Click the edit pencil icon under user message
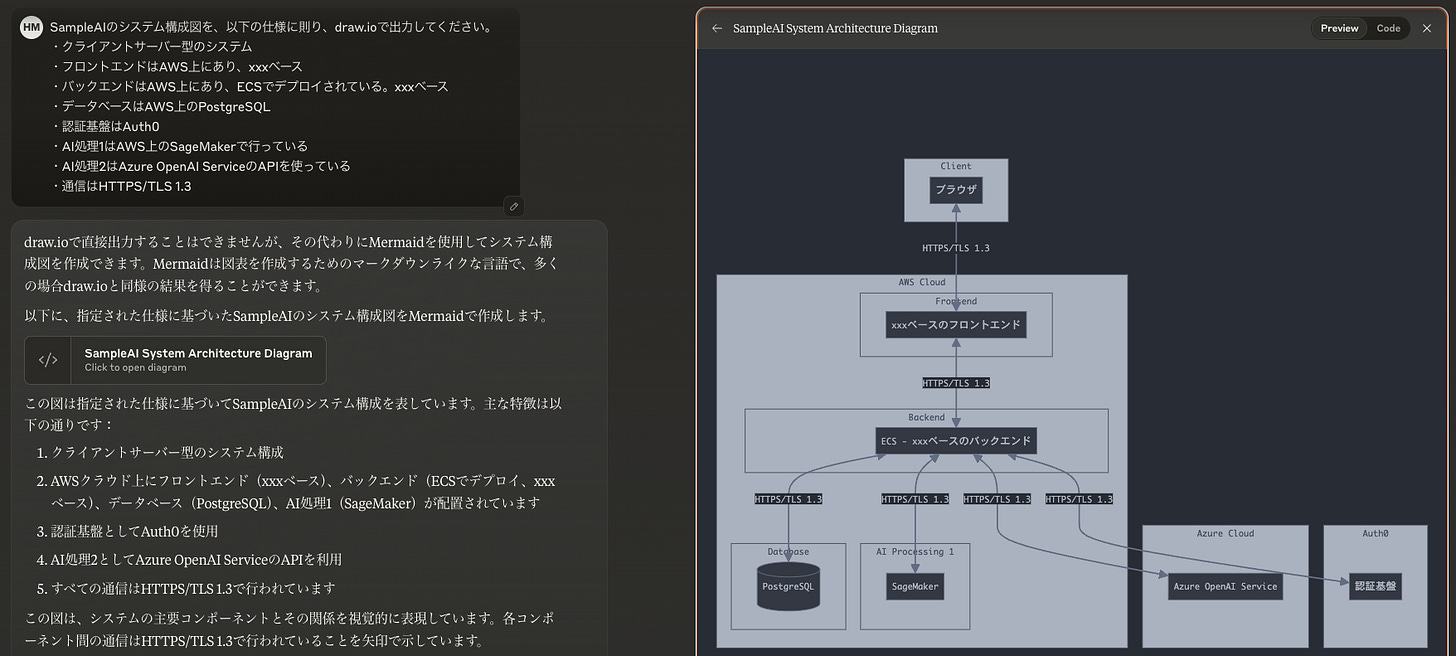The image size is (1456, 656). click(513, 207)
